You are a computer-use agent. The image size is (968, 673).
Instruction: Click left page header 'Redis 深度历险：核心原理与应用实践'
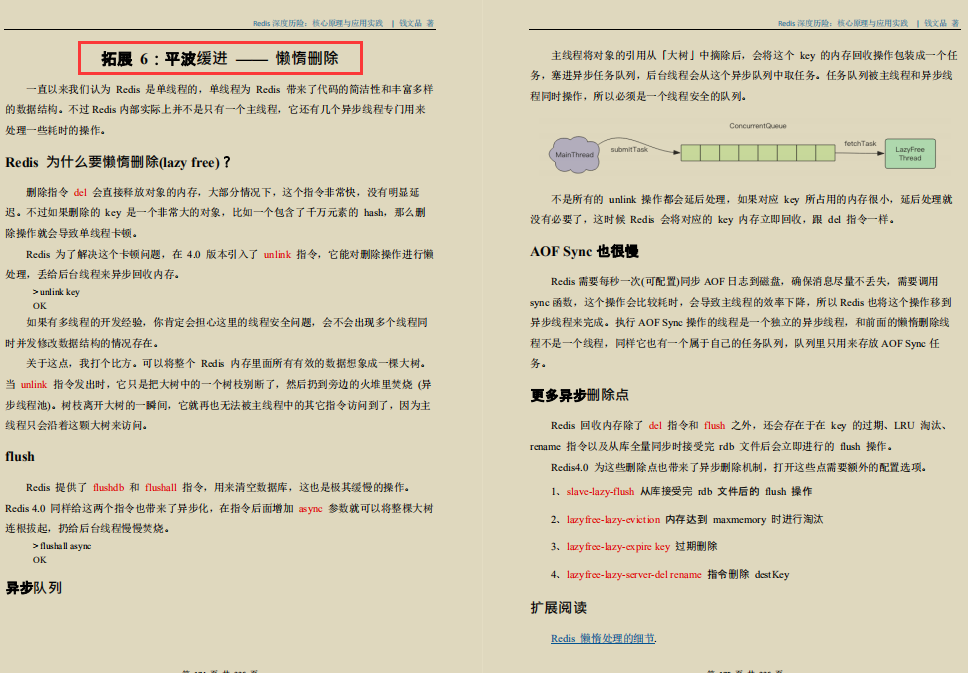tap(318, 23)
